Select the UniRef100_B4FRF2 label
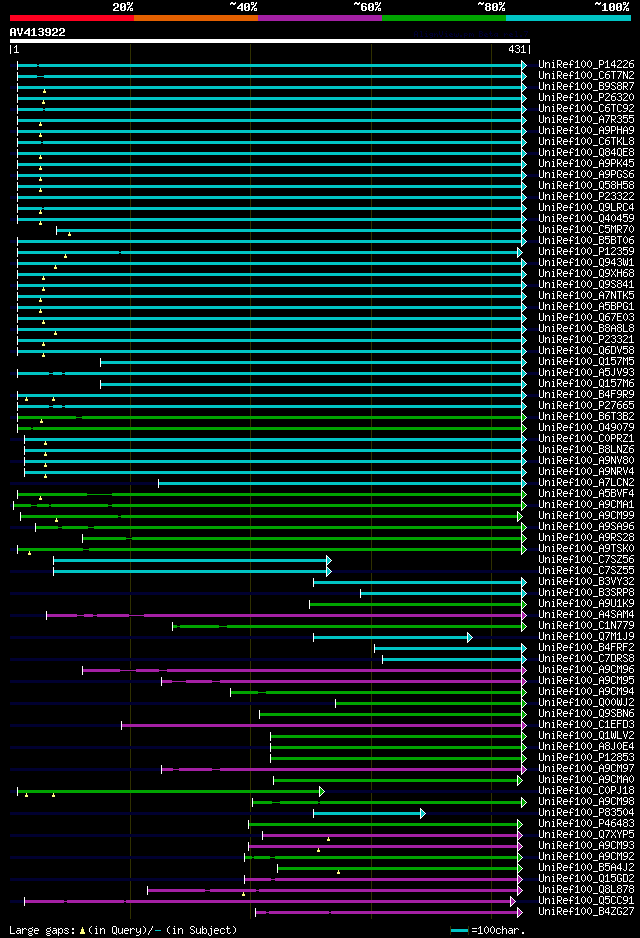 [586, 647]
